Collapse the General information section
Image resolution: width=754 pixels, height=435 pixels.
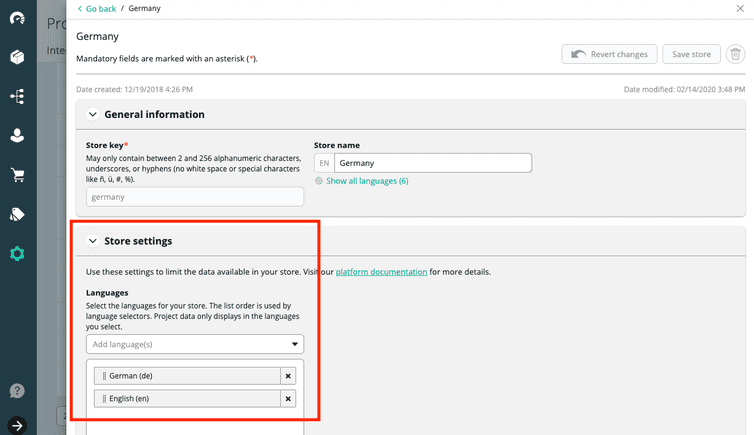coord(93,115)
